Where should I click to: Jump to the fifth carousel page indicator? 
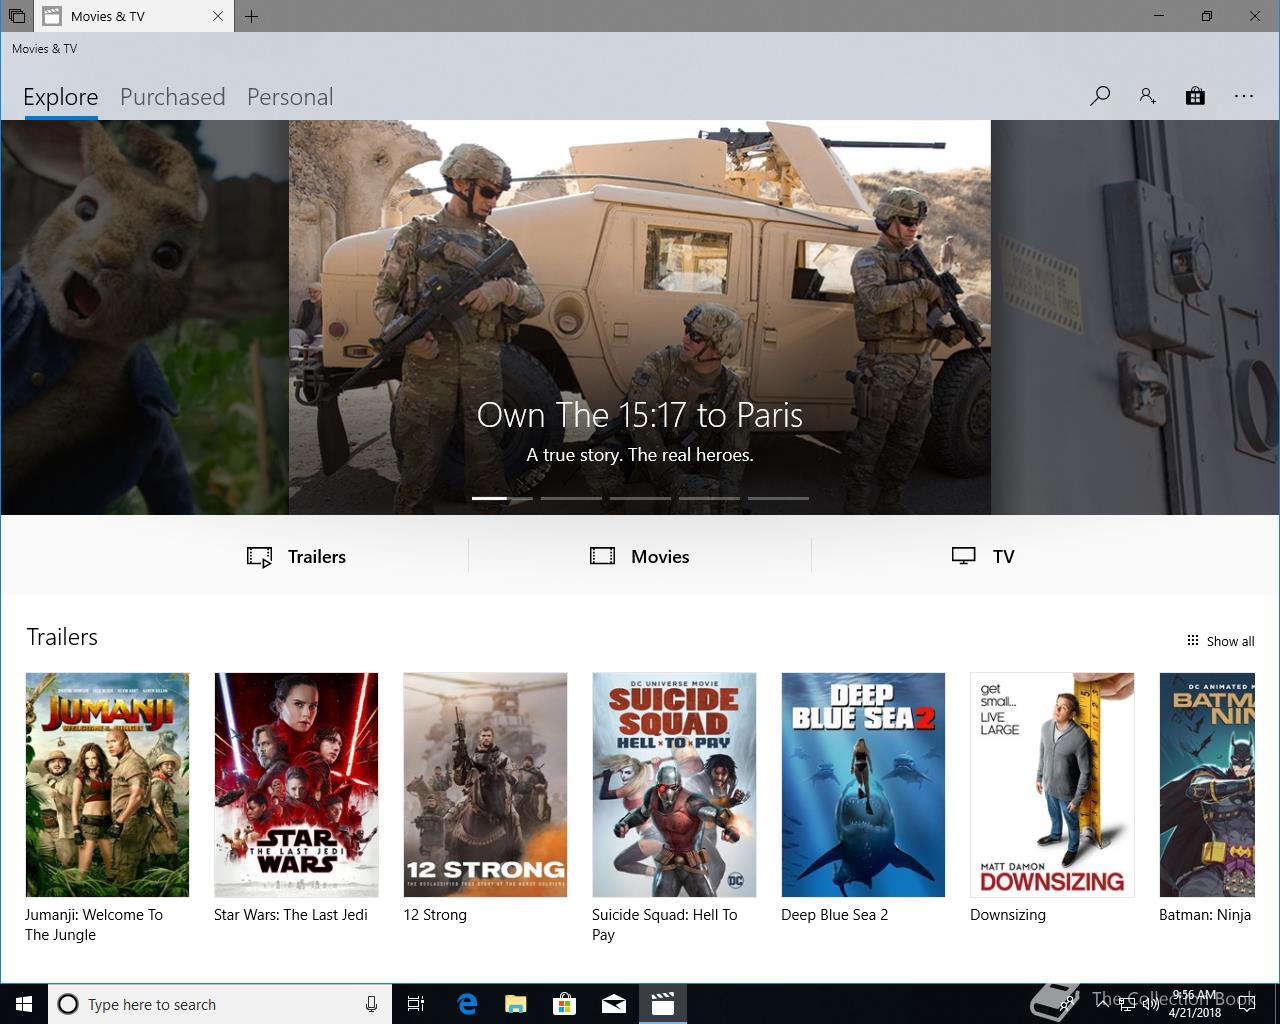778,498
